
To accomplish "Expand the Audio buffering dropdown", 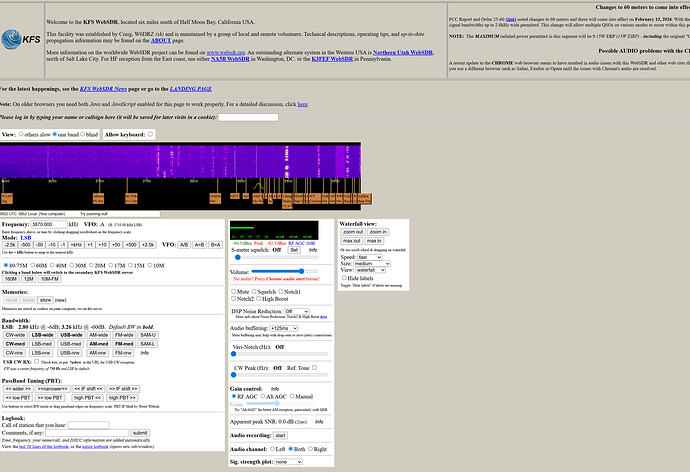I will tap(284, 328).
